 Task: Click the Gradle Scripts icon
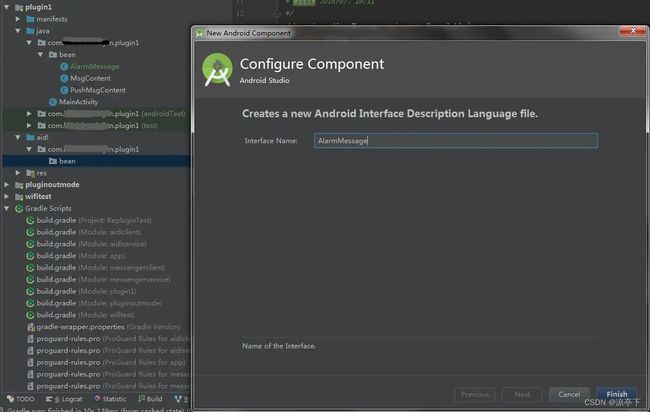[19, 208]
